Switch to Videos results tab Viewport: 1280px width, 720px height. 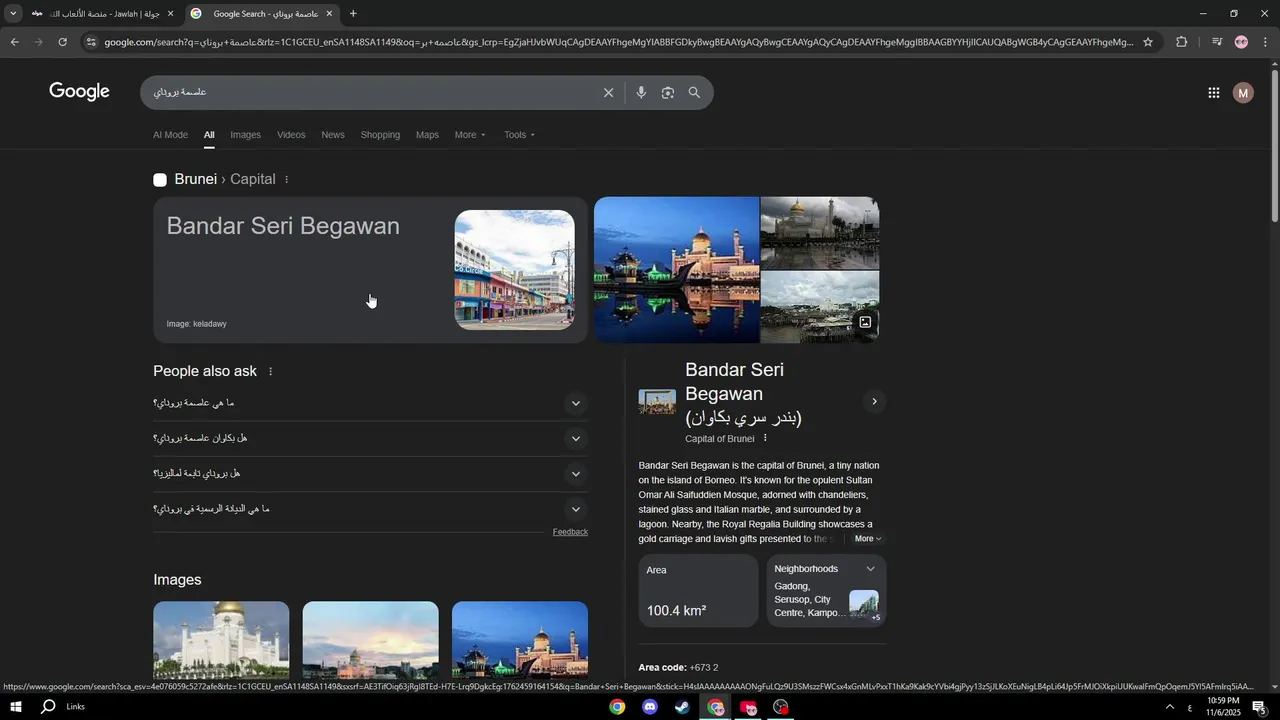point(291,135)
